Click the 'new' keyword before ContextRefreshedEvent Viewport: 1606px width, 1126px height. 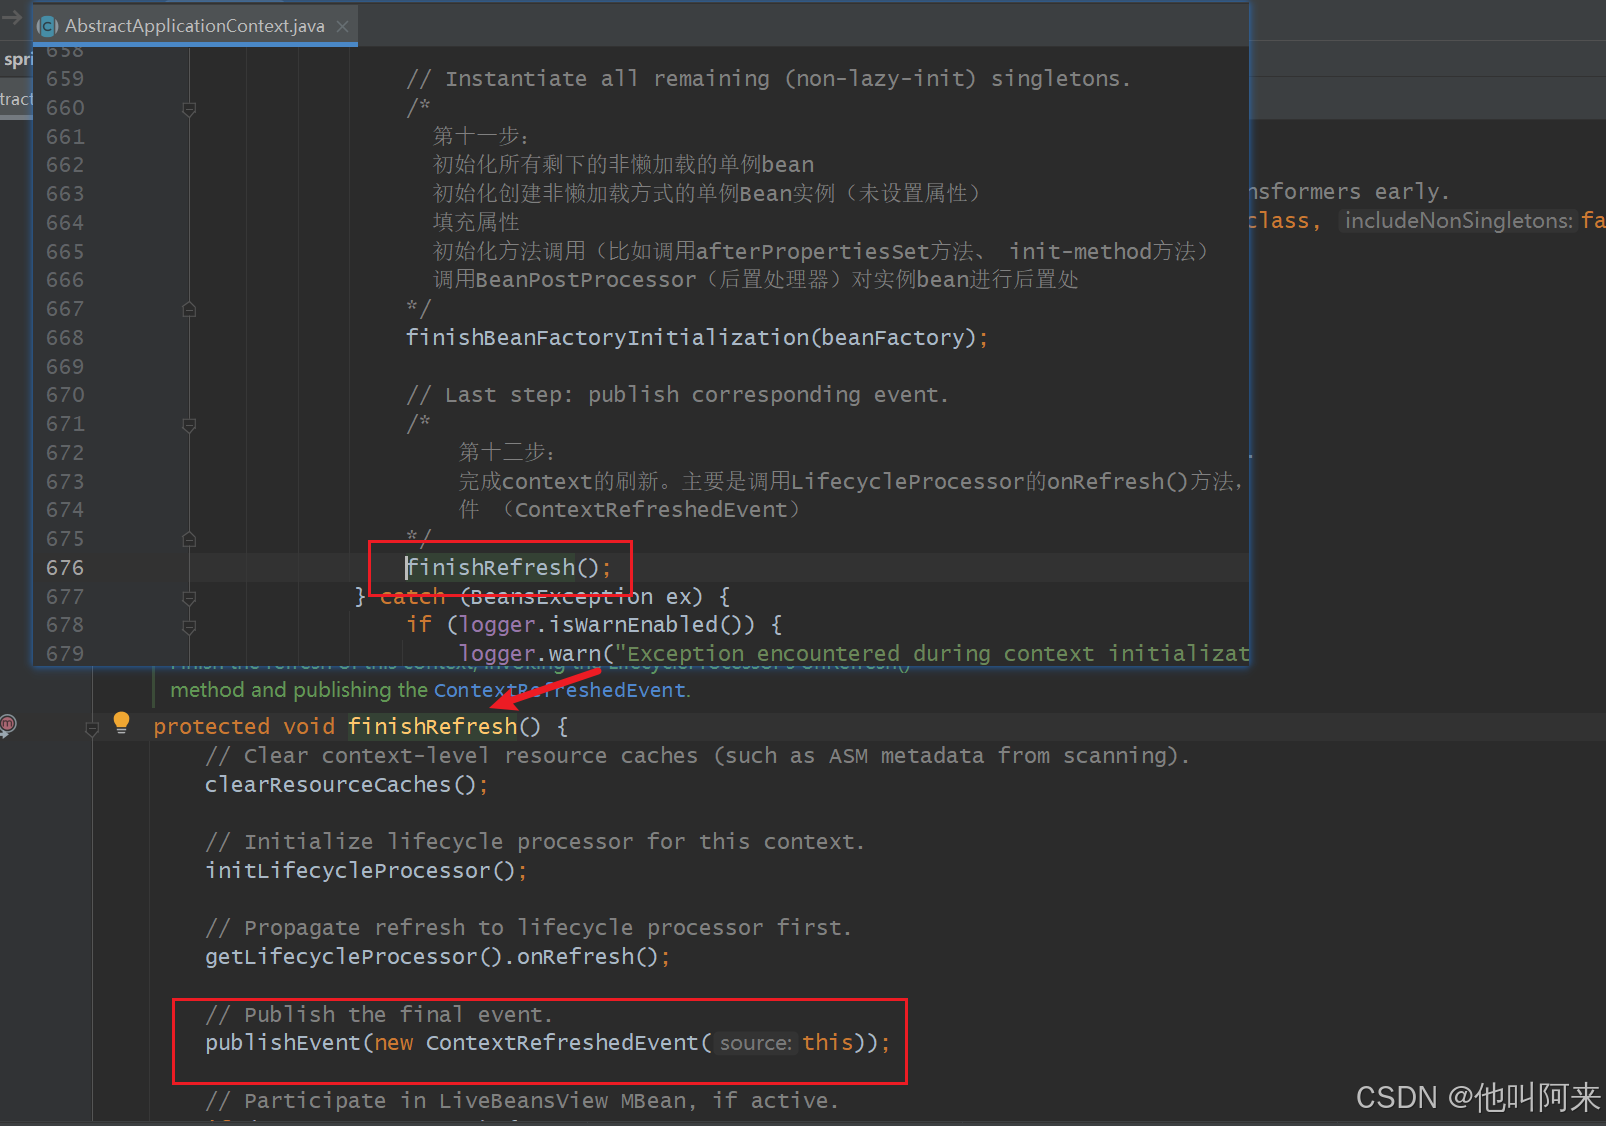pyautogui.click(x=394, y=1043)
